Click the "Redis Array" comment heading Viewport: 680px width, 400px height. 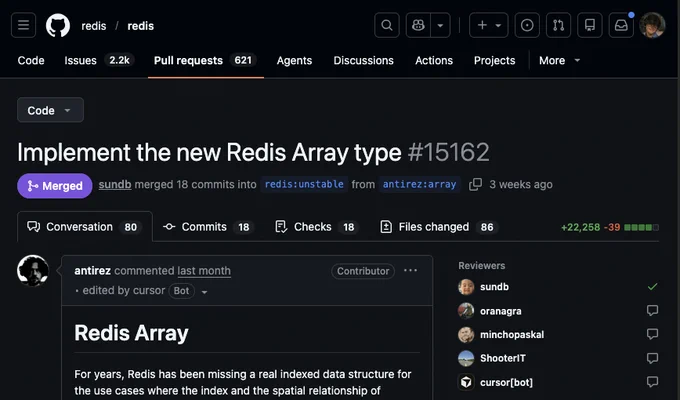131,333
